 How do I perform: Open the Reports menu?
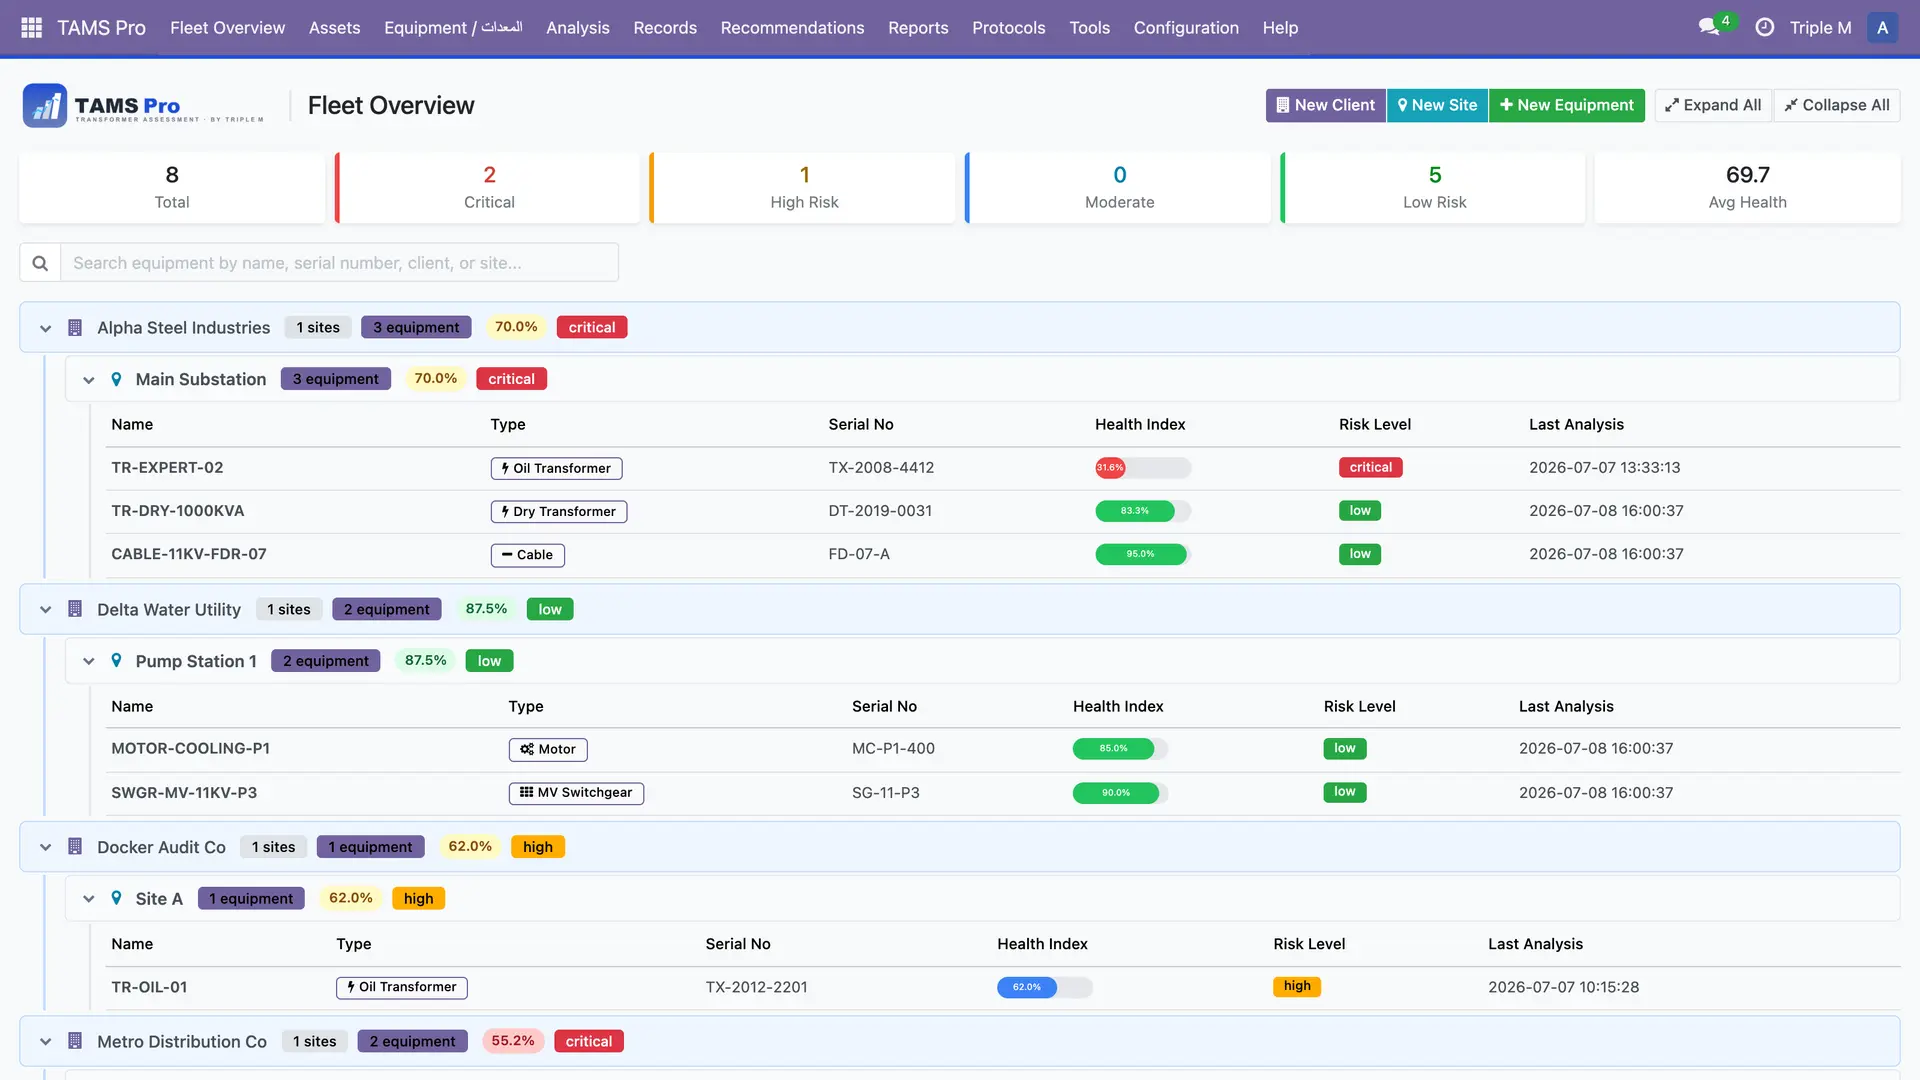pos(918,28)
